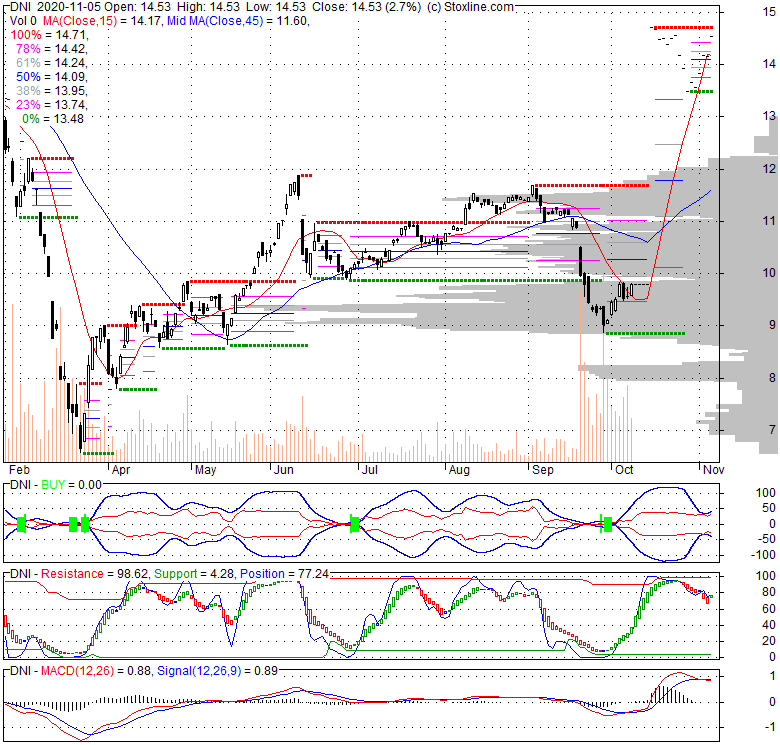The image size is (780, 745).
Task: Click the blue 'Mid MA(Close,45)' legend label
Action: (215, 21)
